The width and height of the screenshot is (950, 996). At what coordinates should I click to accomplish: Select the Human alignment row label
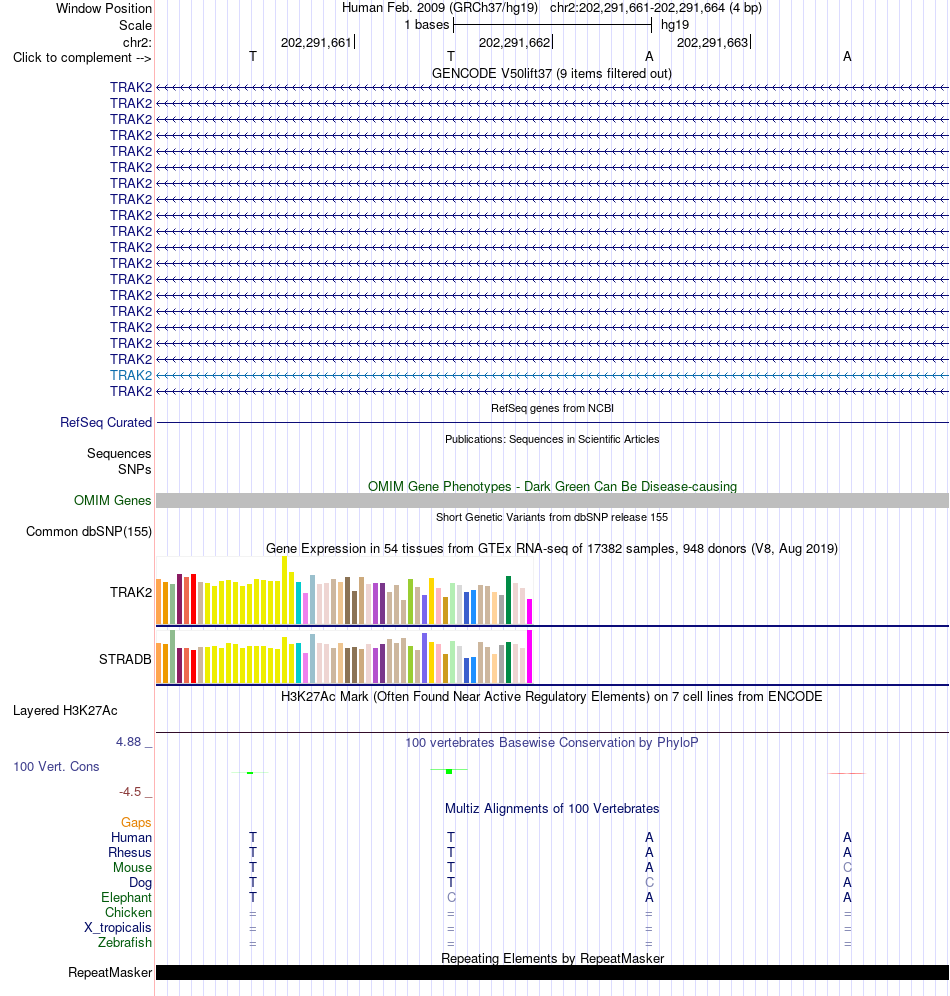(131, 838)
